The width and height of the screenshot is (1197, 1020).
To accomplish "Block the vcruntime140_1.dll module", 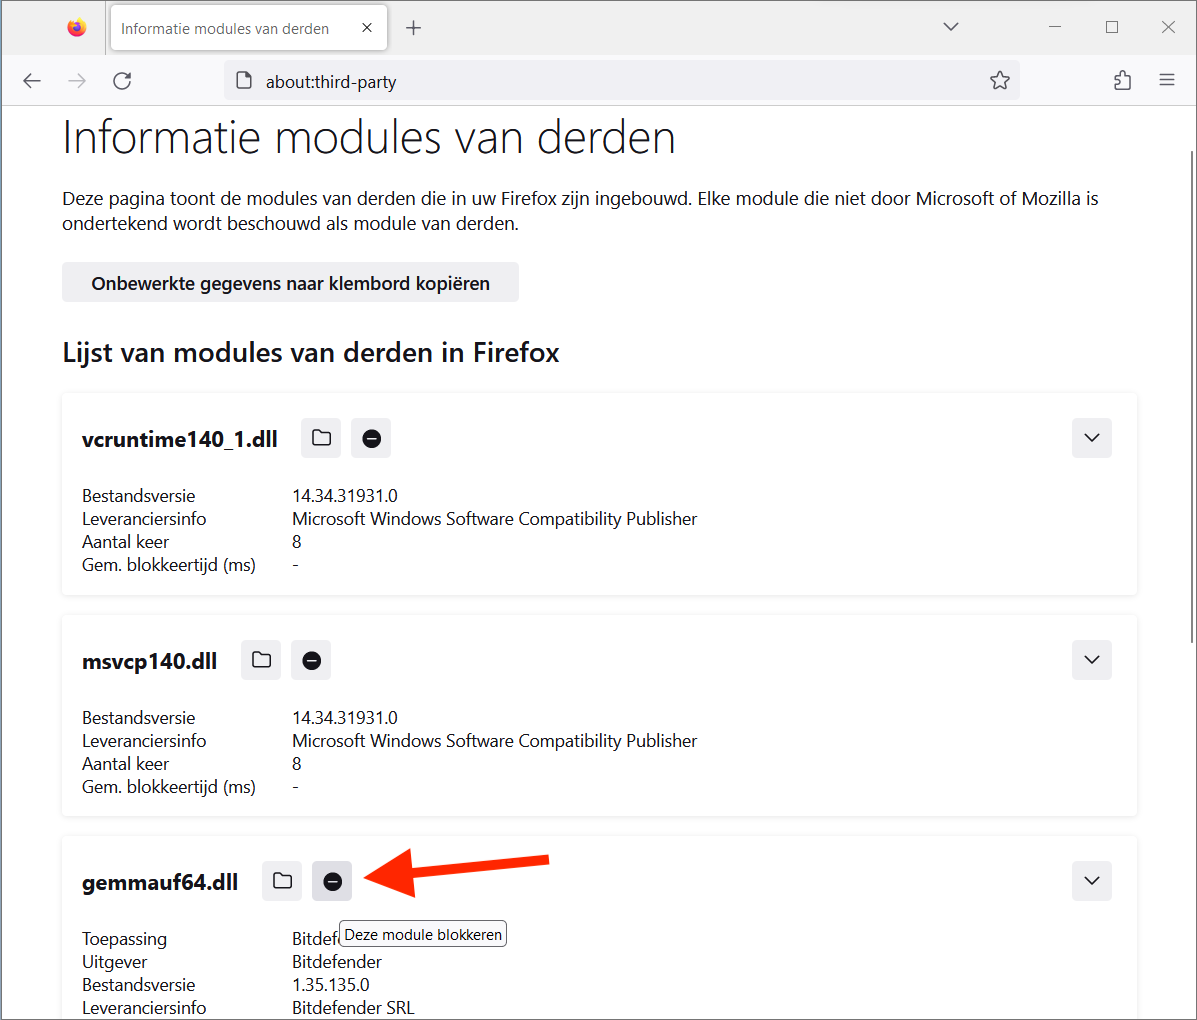I will (371, 438).
